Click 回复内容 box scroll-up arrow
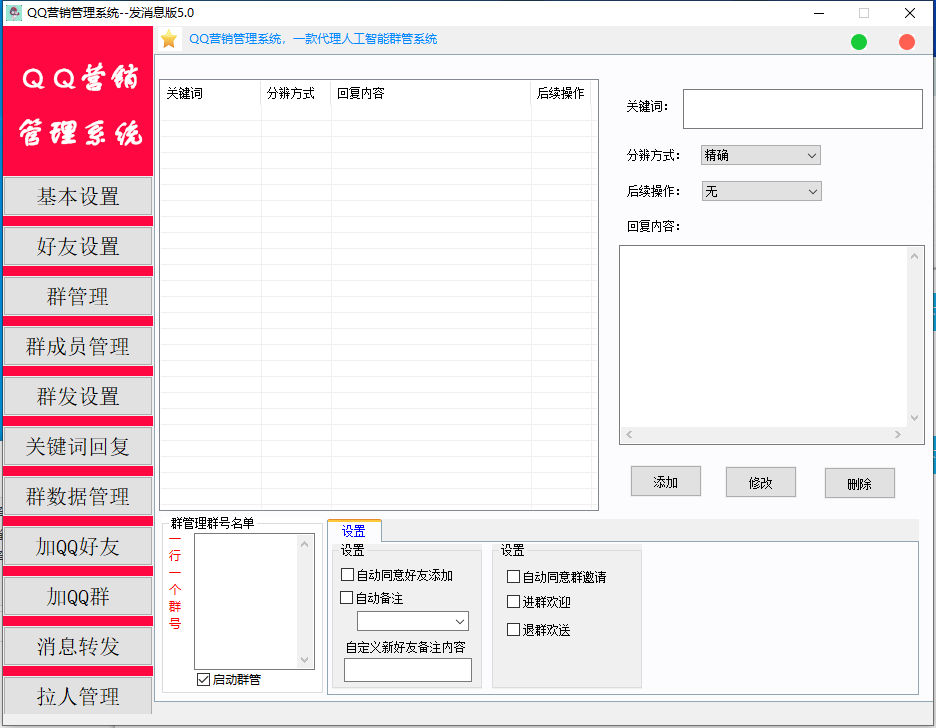This screenshot has height=728, width=936. [915, 256]
